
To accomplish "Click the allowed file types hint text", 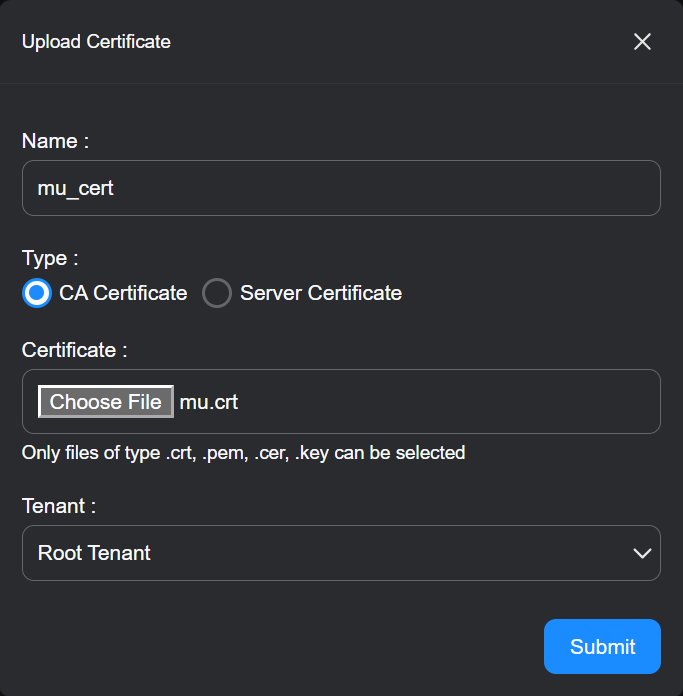I will (x=243, y=453).
